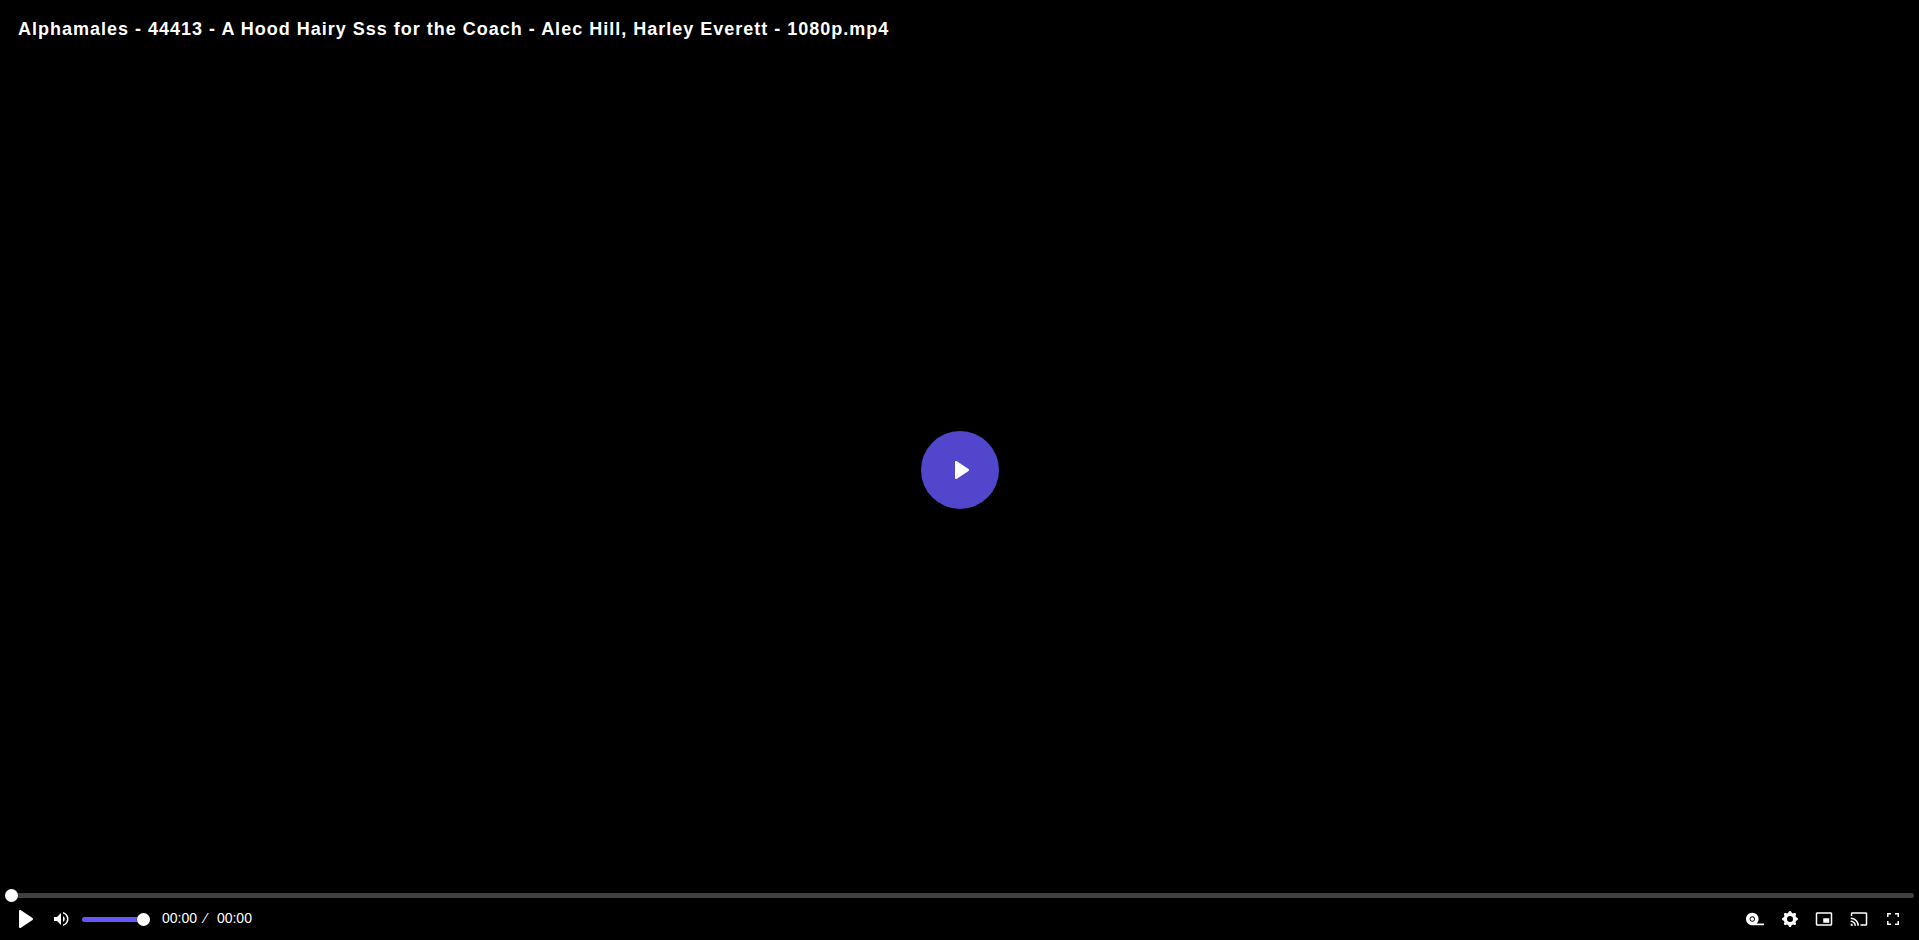1919x940 pixels.
Task: Click the total duration 00:00 display
Action: pos(234,918)
